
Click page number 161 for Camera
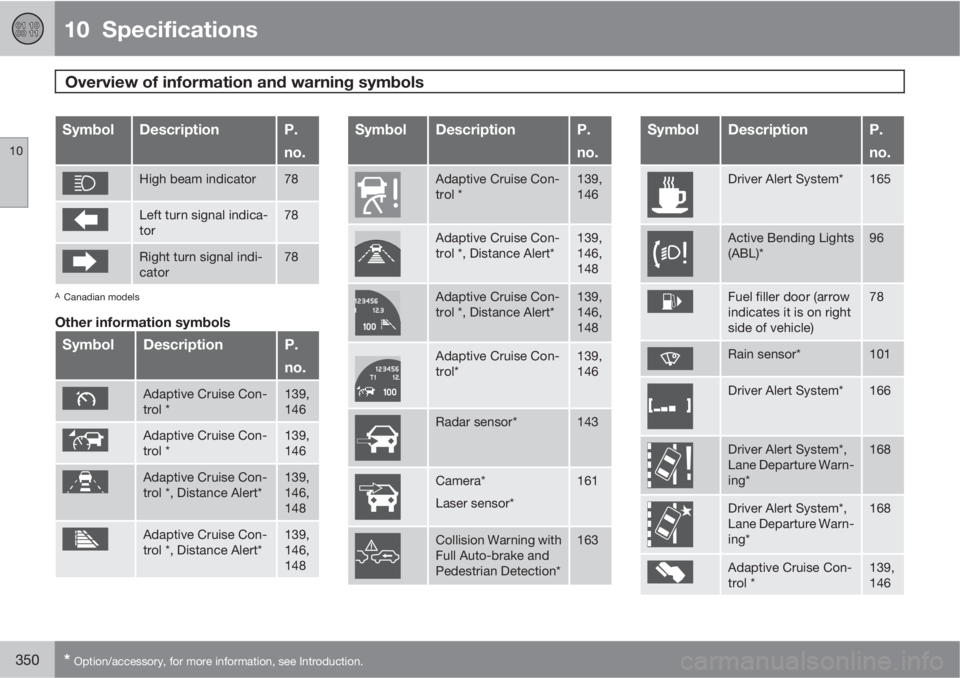click(x=587, y=481)
